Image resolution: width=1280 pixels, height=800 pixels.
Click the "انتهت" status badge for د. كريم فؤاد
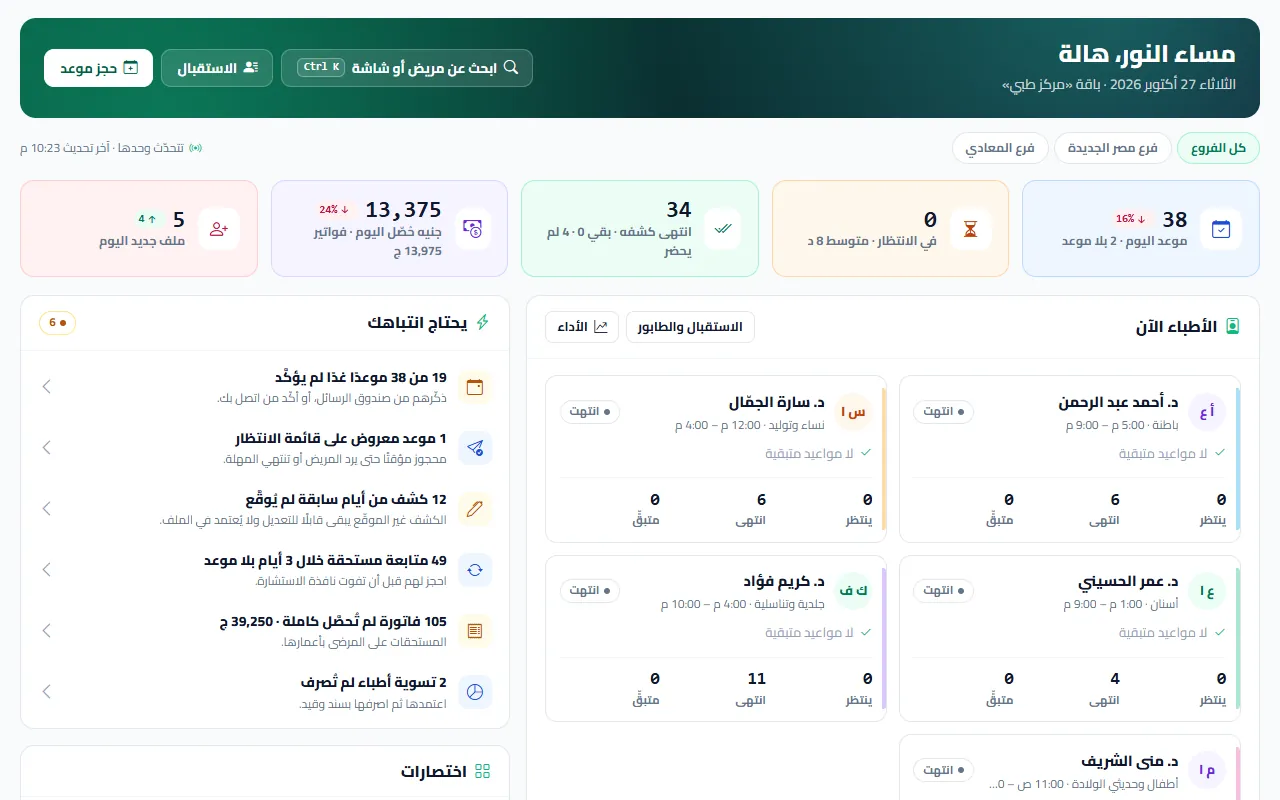tap(590, 591)
